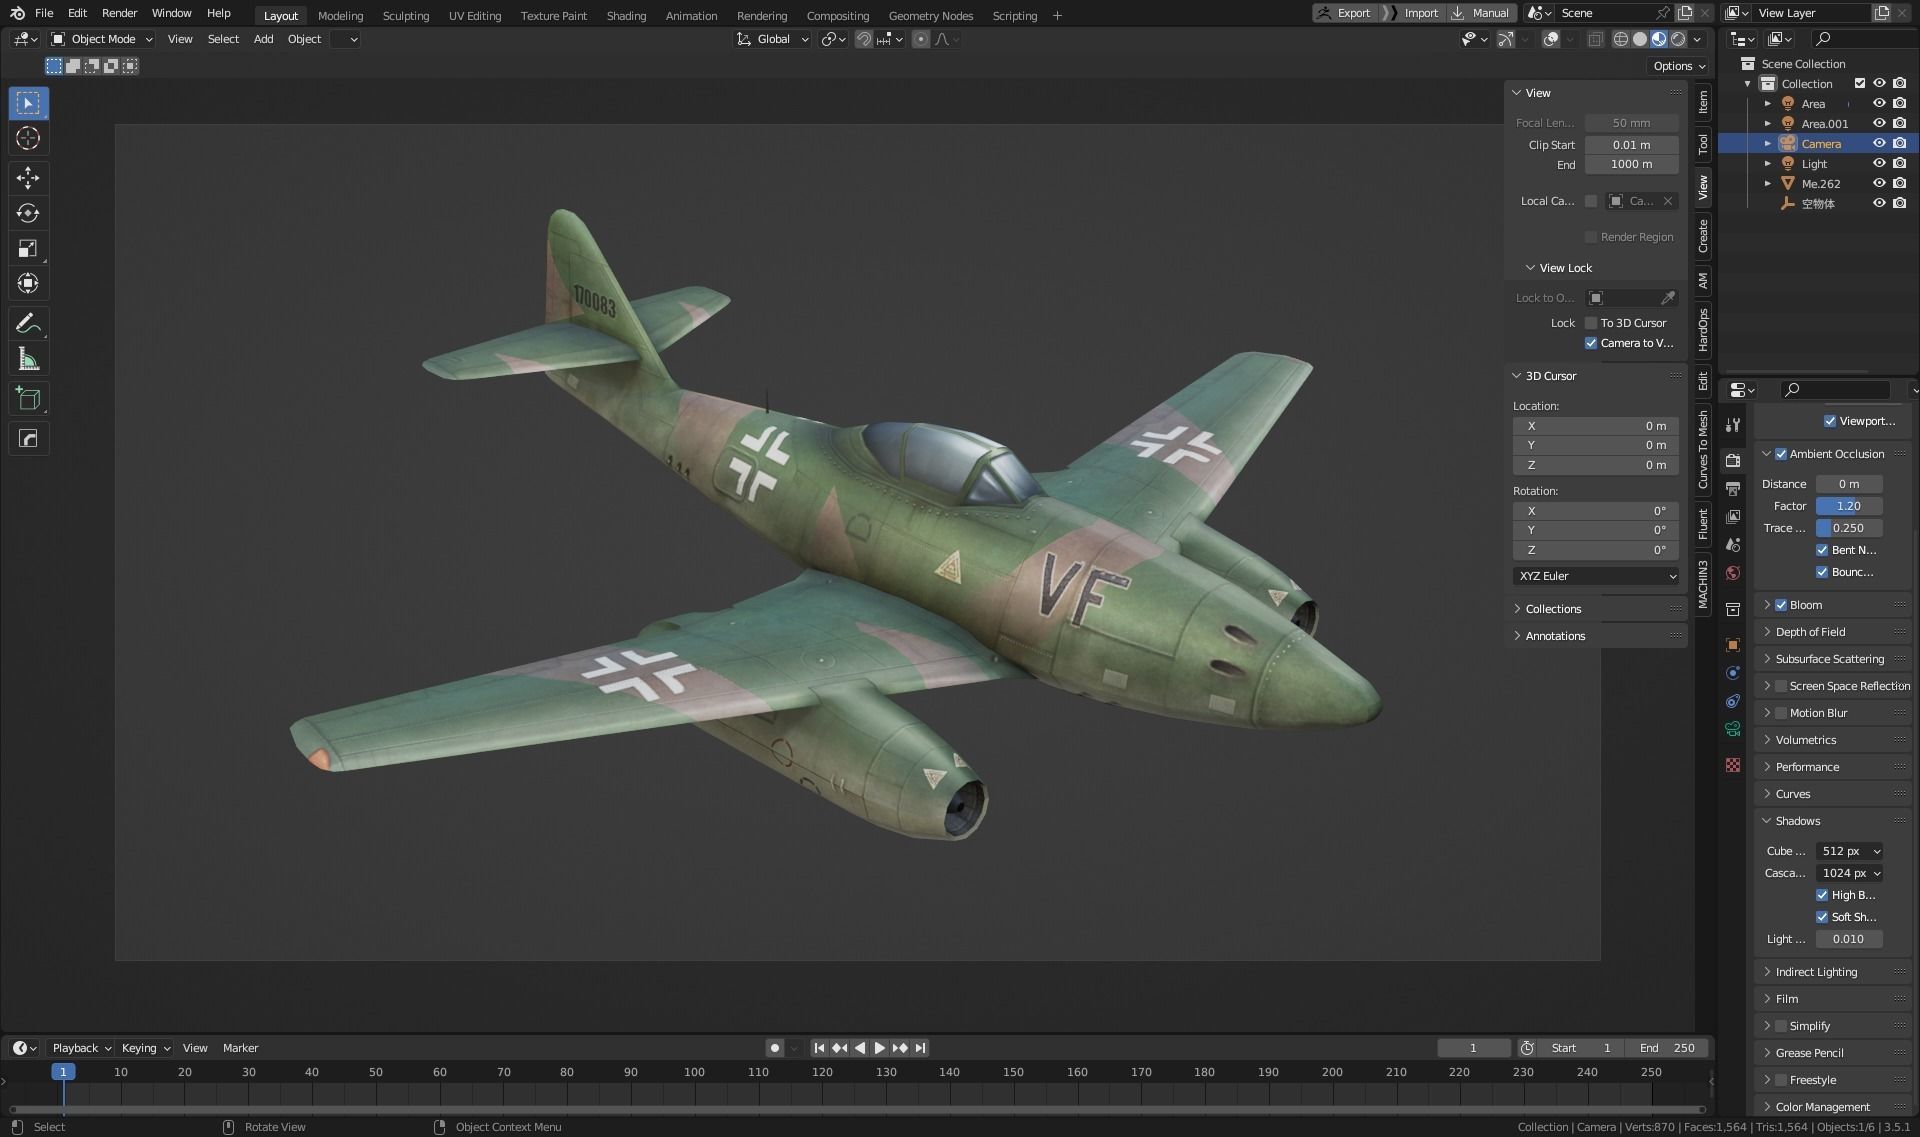Open the Render menu

pos(119,13)
